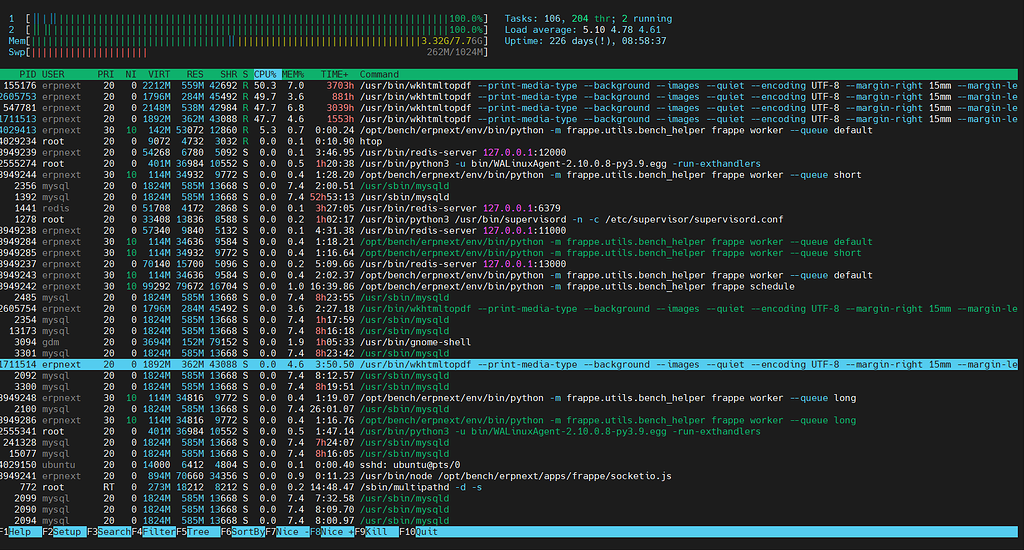Click the highlighted CPU% column header
Image resolution: width=1024 pixels, height=550 pixels.
click(x=265, y=74)
